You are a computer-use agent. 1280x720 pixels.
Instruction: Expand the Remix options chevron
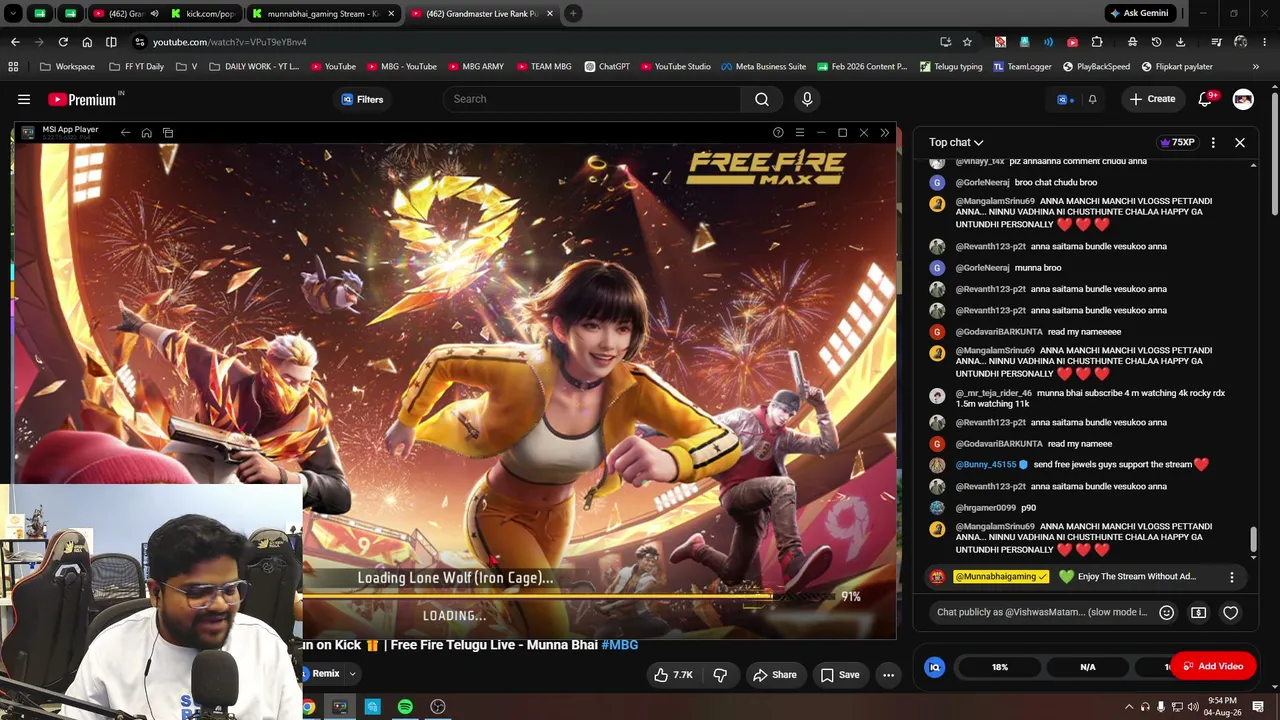(352, 674)
